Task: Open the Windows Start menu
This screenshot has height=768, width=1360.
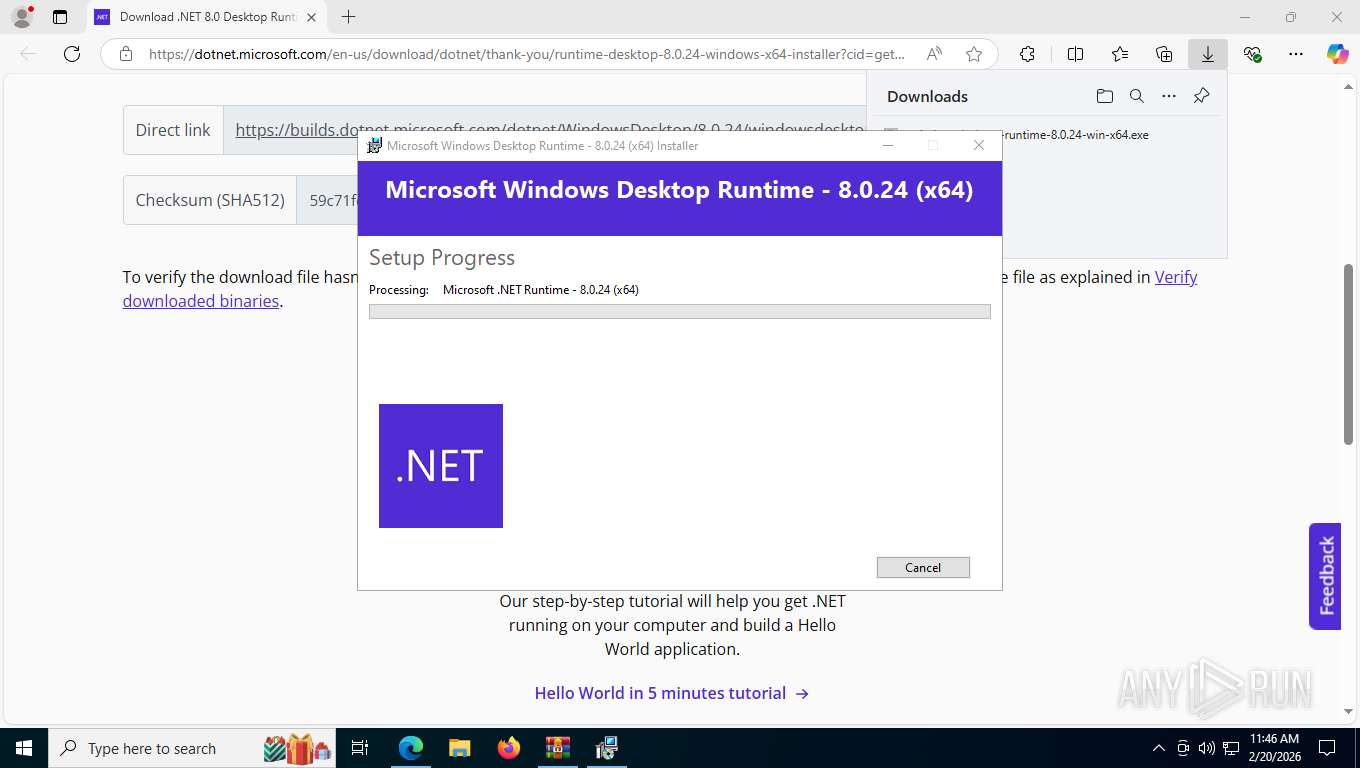Action: [x=23, y=748]
